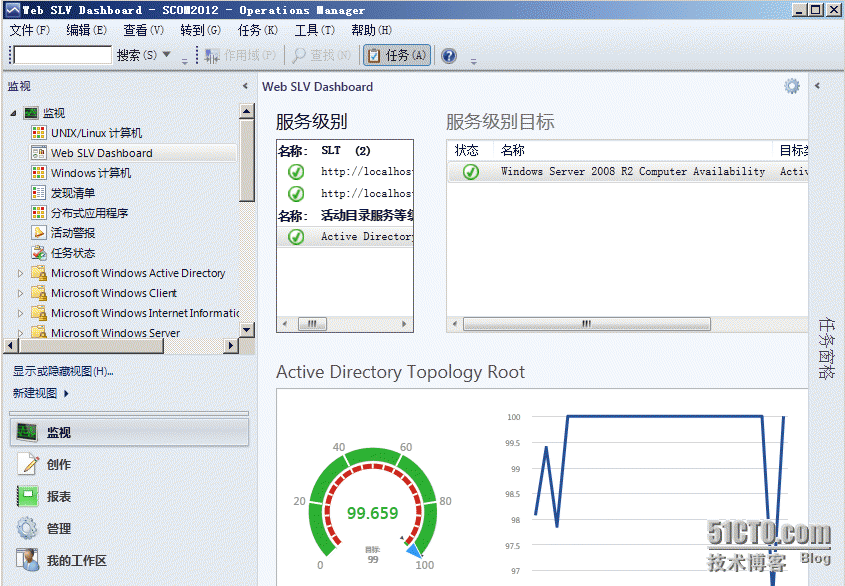
Task: Open the 编辑 (E) menu
Action: pos(86,30)
